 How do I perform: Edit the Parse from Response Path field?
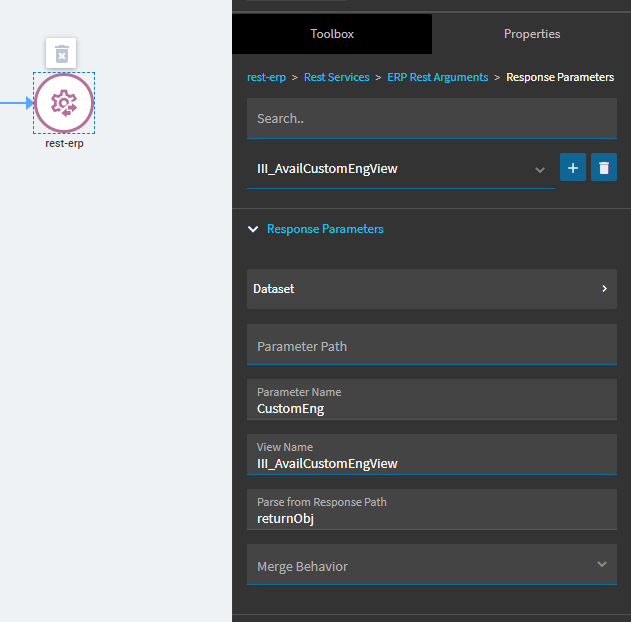click(x=432, y=510)
